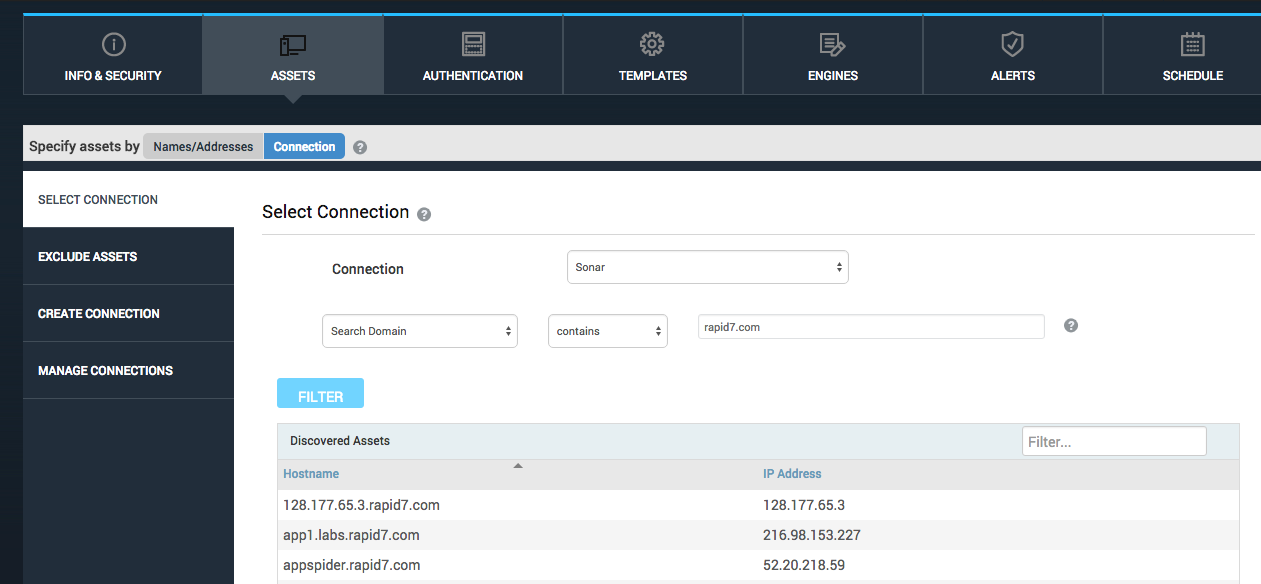Switch asset mode to Names/Addresses
Viewport: 1261px width, 584px height.
tap(203, 146)
